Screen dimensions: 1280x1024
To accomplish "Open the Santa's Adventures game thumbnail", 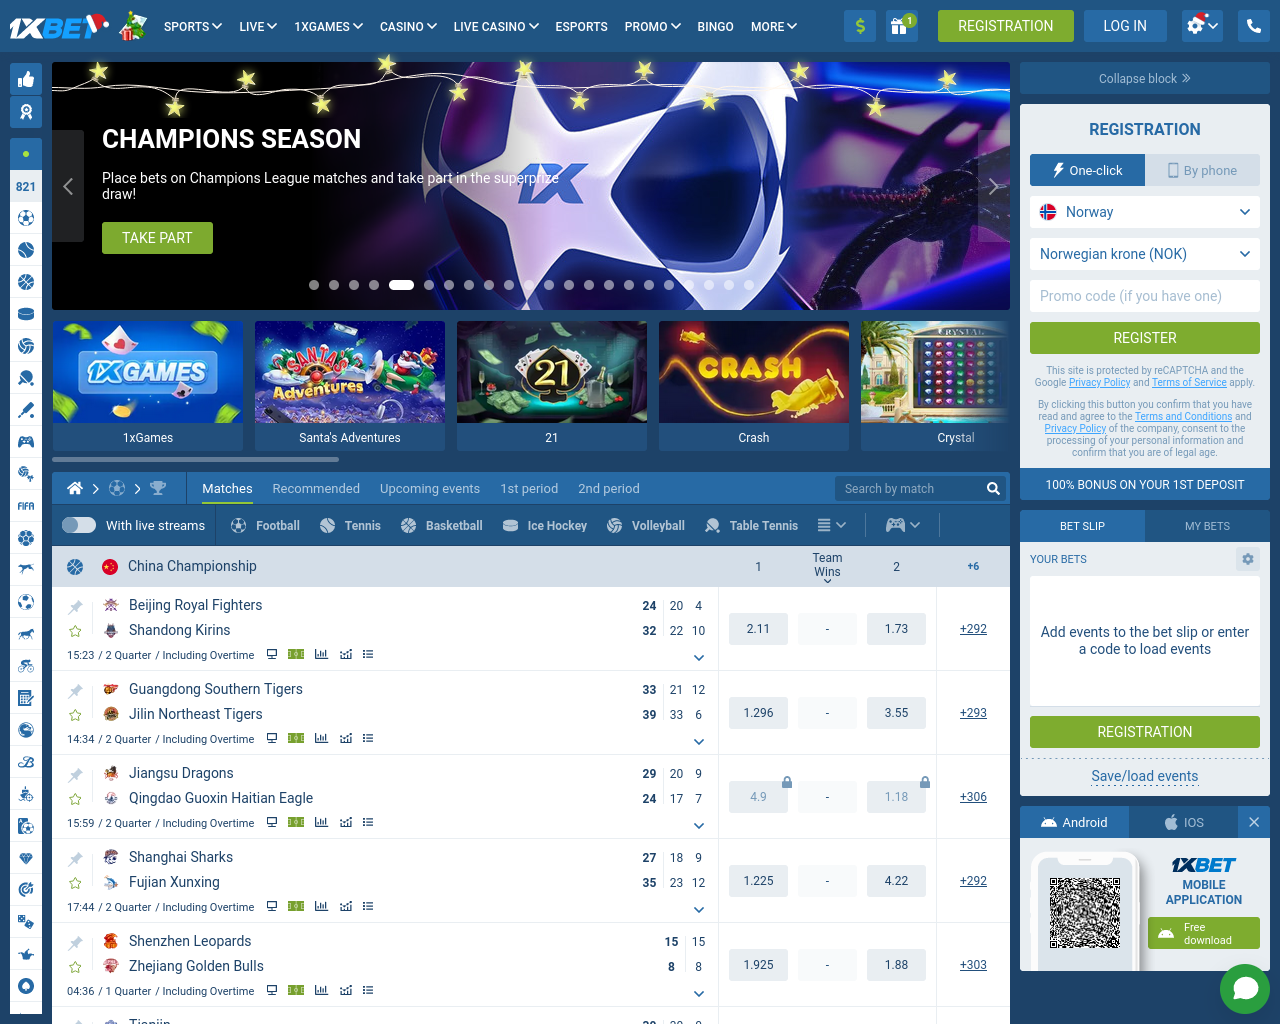I will click(x=350, y=386).
